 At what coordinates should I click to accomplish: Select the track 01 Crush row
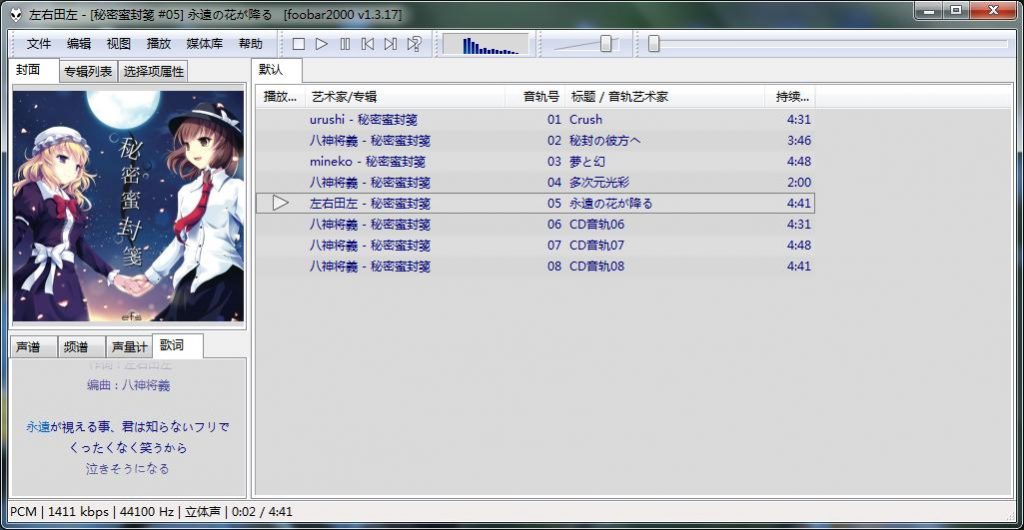(x=535, y=119)
